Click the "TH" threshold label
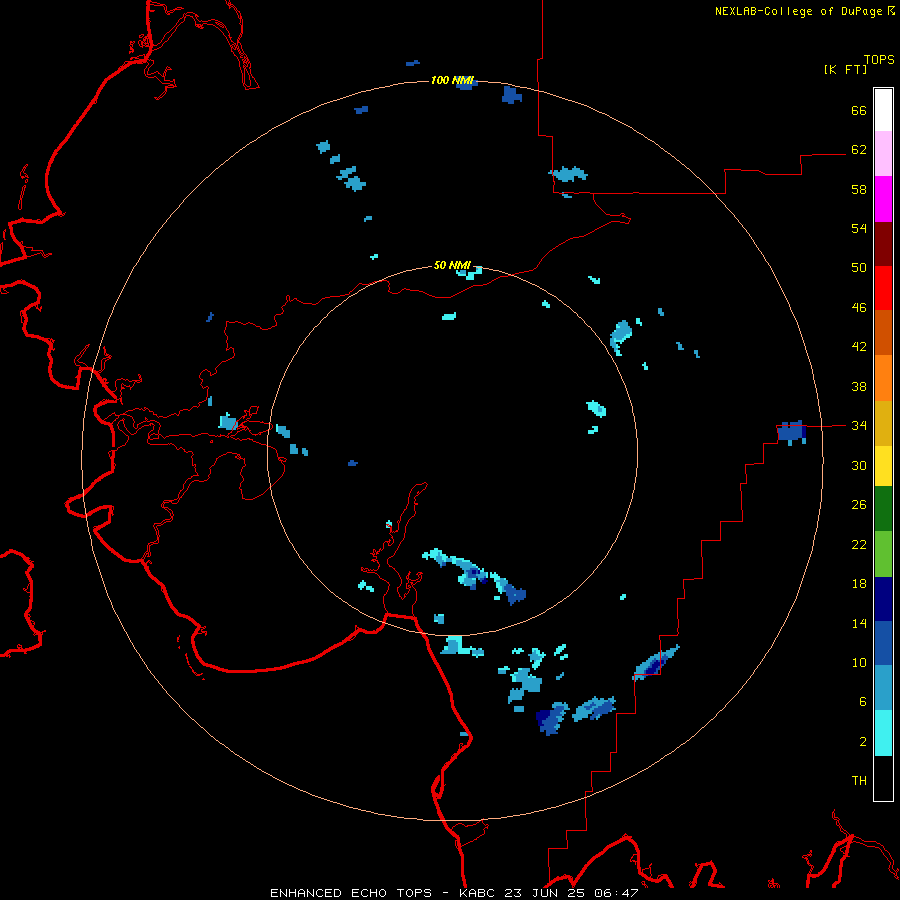The height and width of the screenshot is (900, 900). pos(859,781)
